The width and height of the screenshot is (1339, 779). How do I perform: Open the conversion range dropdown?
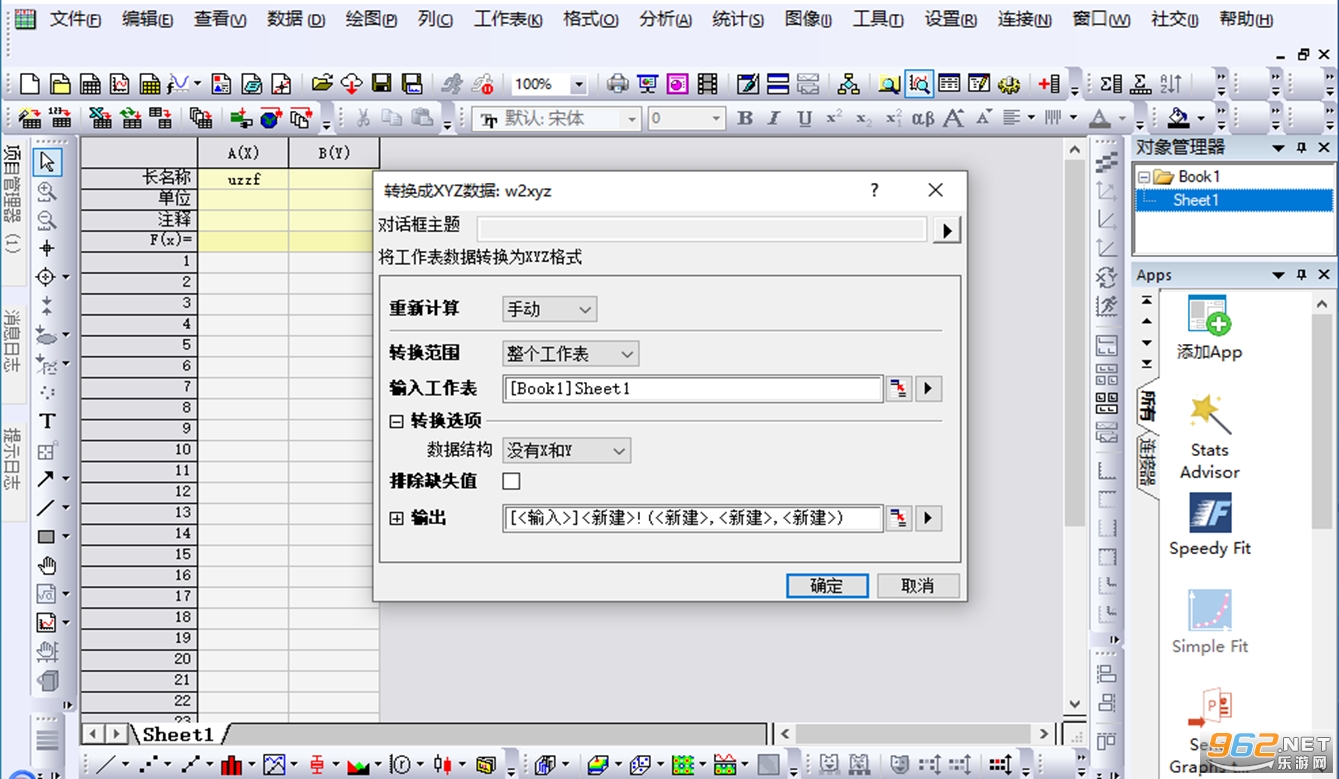click(570, 354)
